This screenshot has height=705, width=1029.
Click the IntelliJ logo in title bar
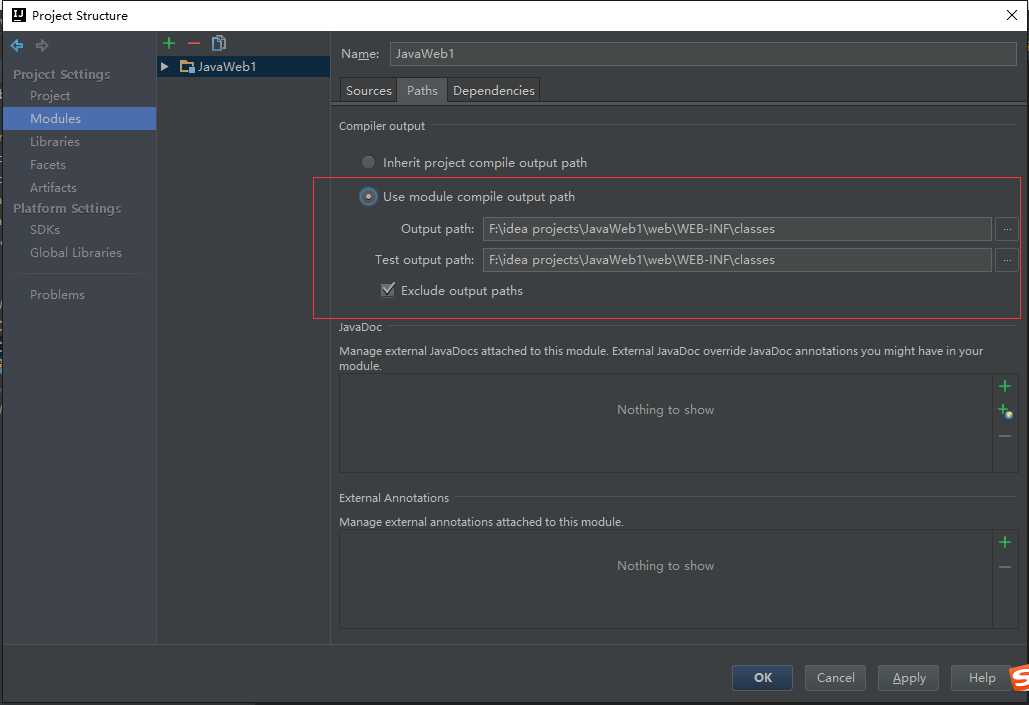coord(19,15)
